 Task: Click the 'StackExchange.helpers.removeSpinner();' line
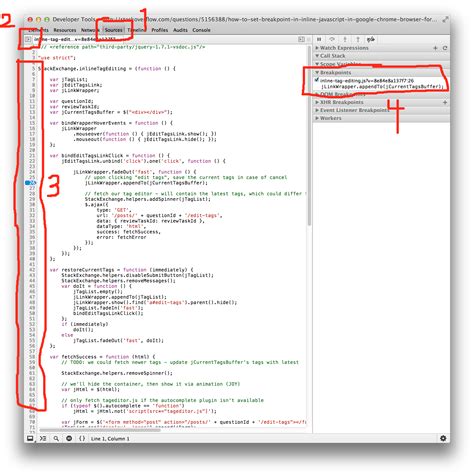[x=117, y=373]
